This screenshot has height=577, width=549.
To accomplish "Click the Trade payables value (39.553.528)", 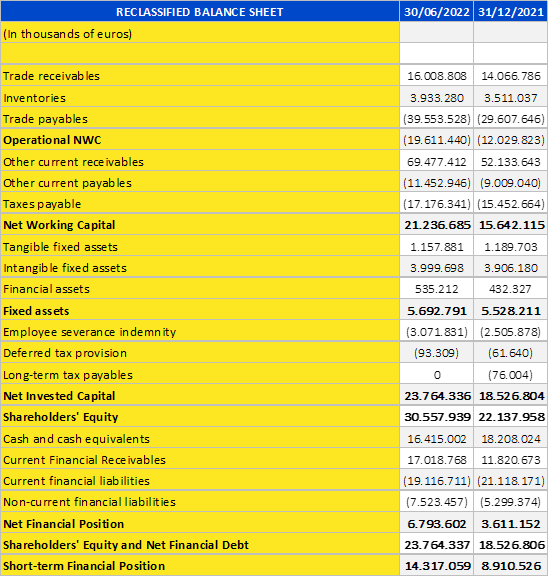I will 436,118.
